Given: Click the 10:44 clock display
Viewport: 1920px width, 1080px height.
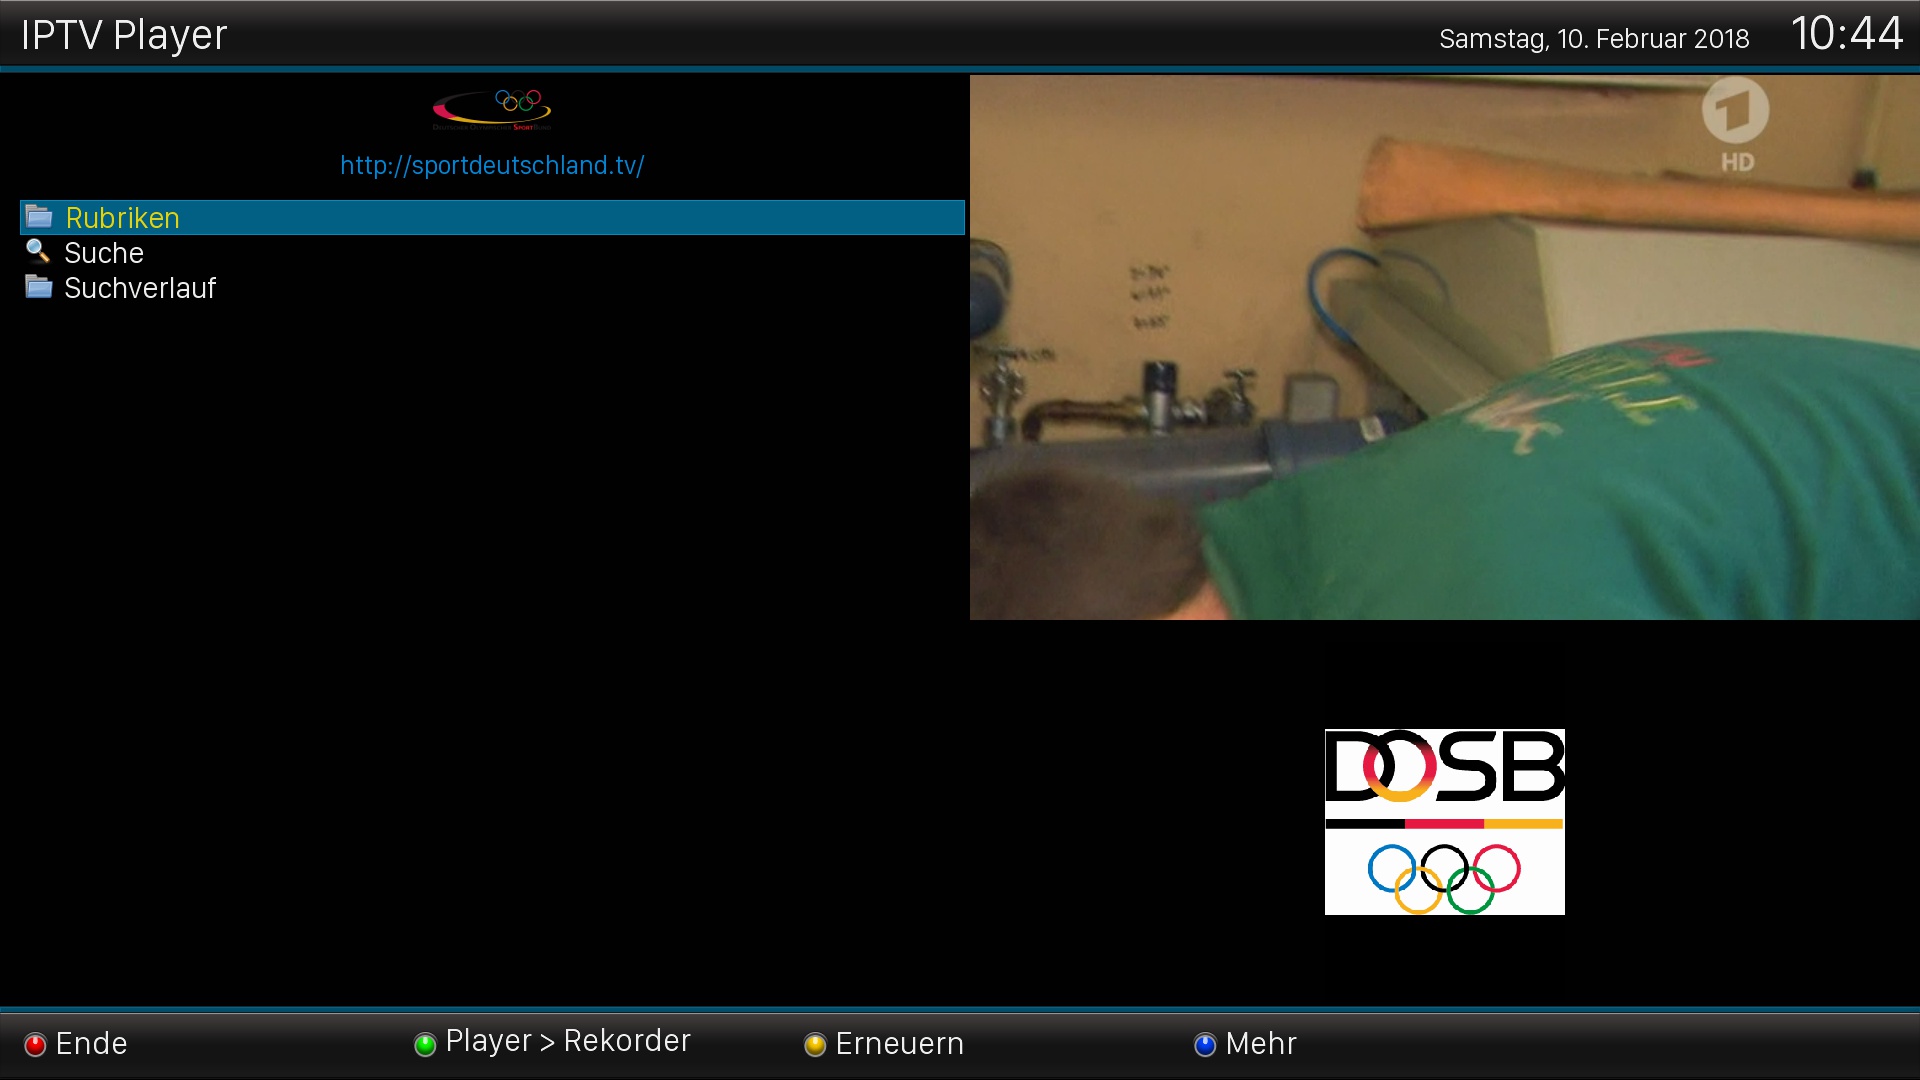Looking at the screenshot, I should pyautogui.click(x=1846, y=34).
